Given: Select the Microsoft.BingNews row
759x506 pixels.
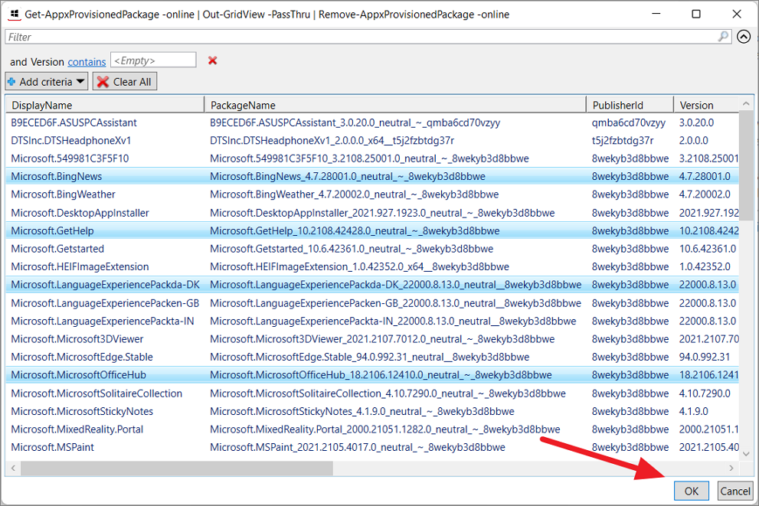Looking at the screenshot, I should [372, 176].
